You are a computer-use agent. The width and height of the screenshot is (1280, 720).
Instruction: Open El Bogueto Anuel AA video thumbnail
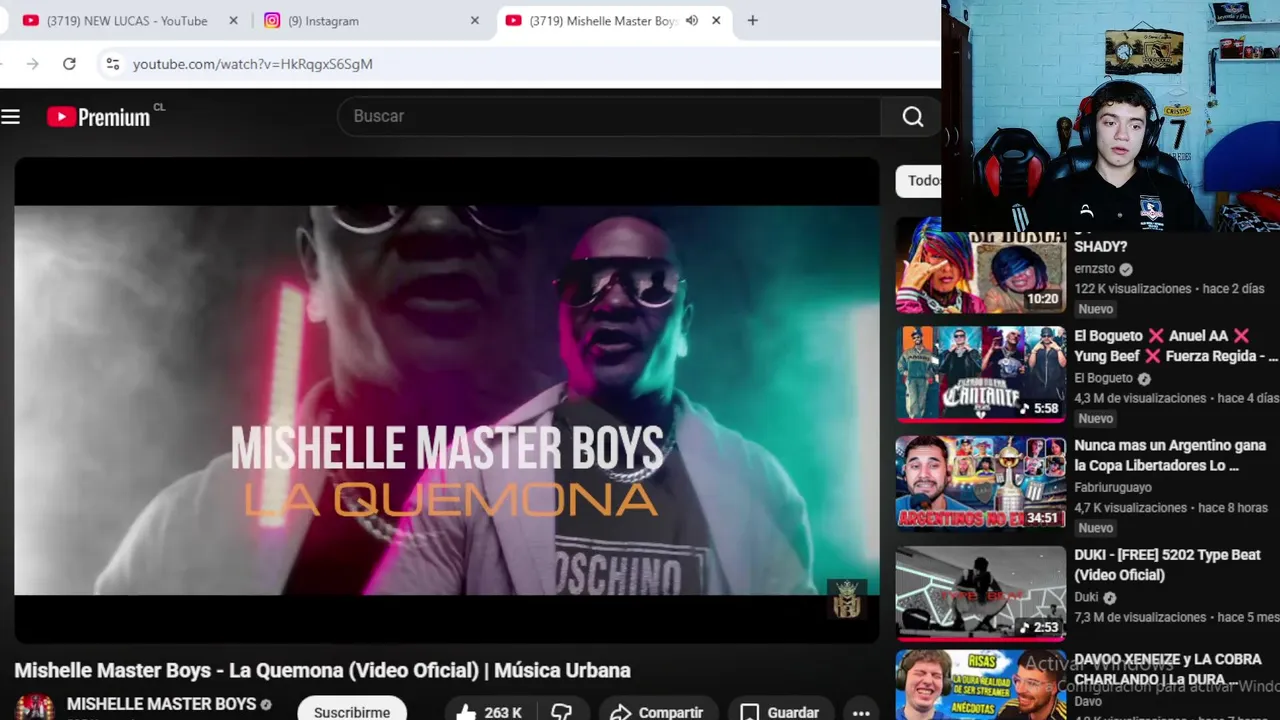pos(980,373)
